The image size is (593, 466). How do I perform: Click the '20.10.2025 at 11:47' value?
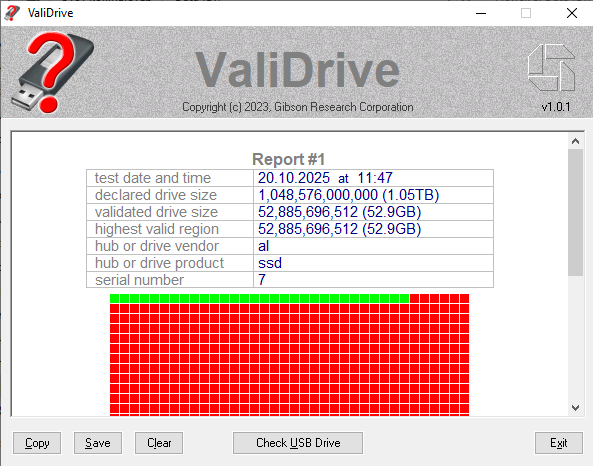tap(325, 178)
